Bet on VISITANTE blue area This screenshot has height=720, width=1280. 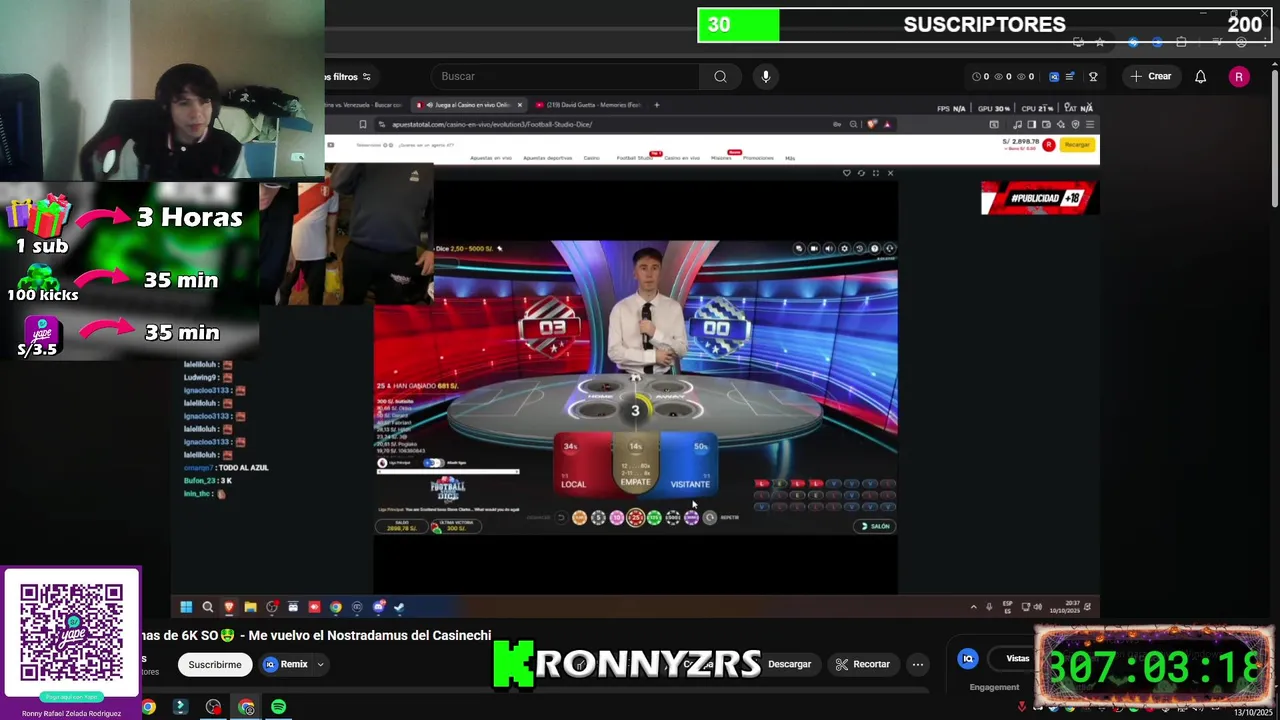[689, 464]
